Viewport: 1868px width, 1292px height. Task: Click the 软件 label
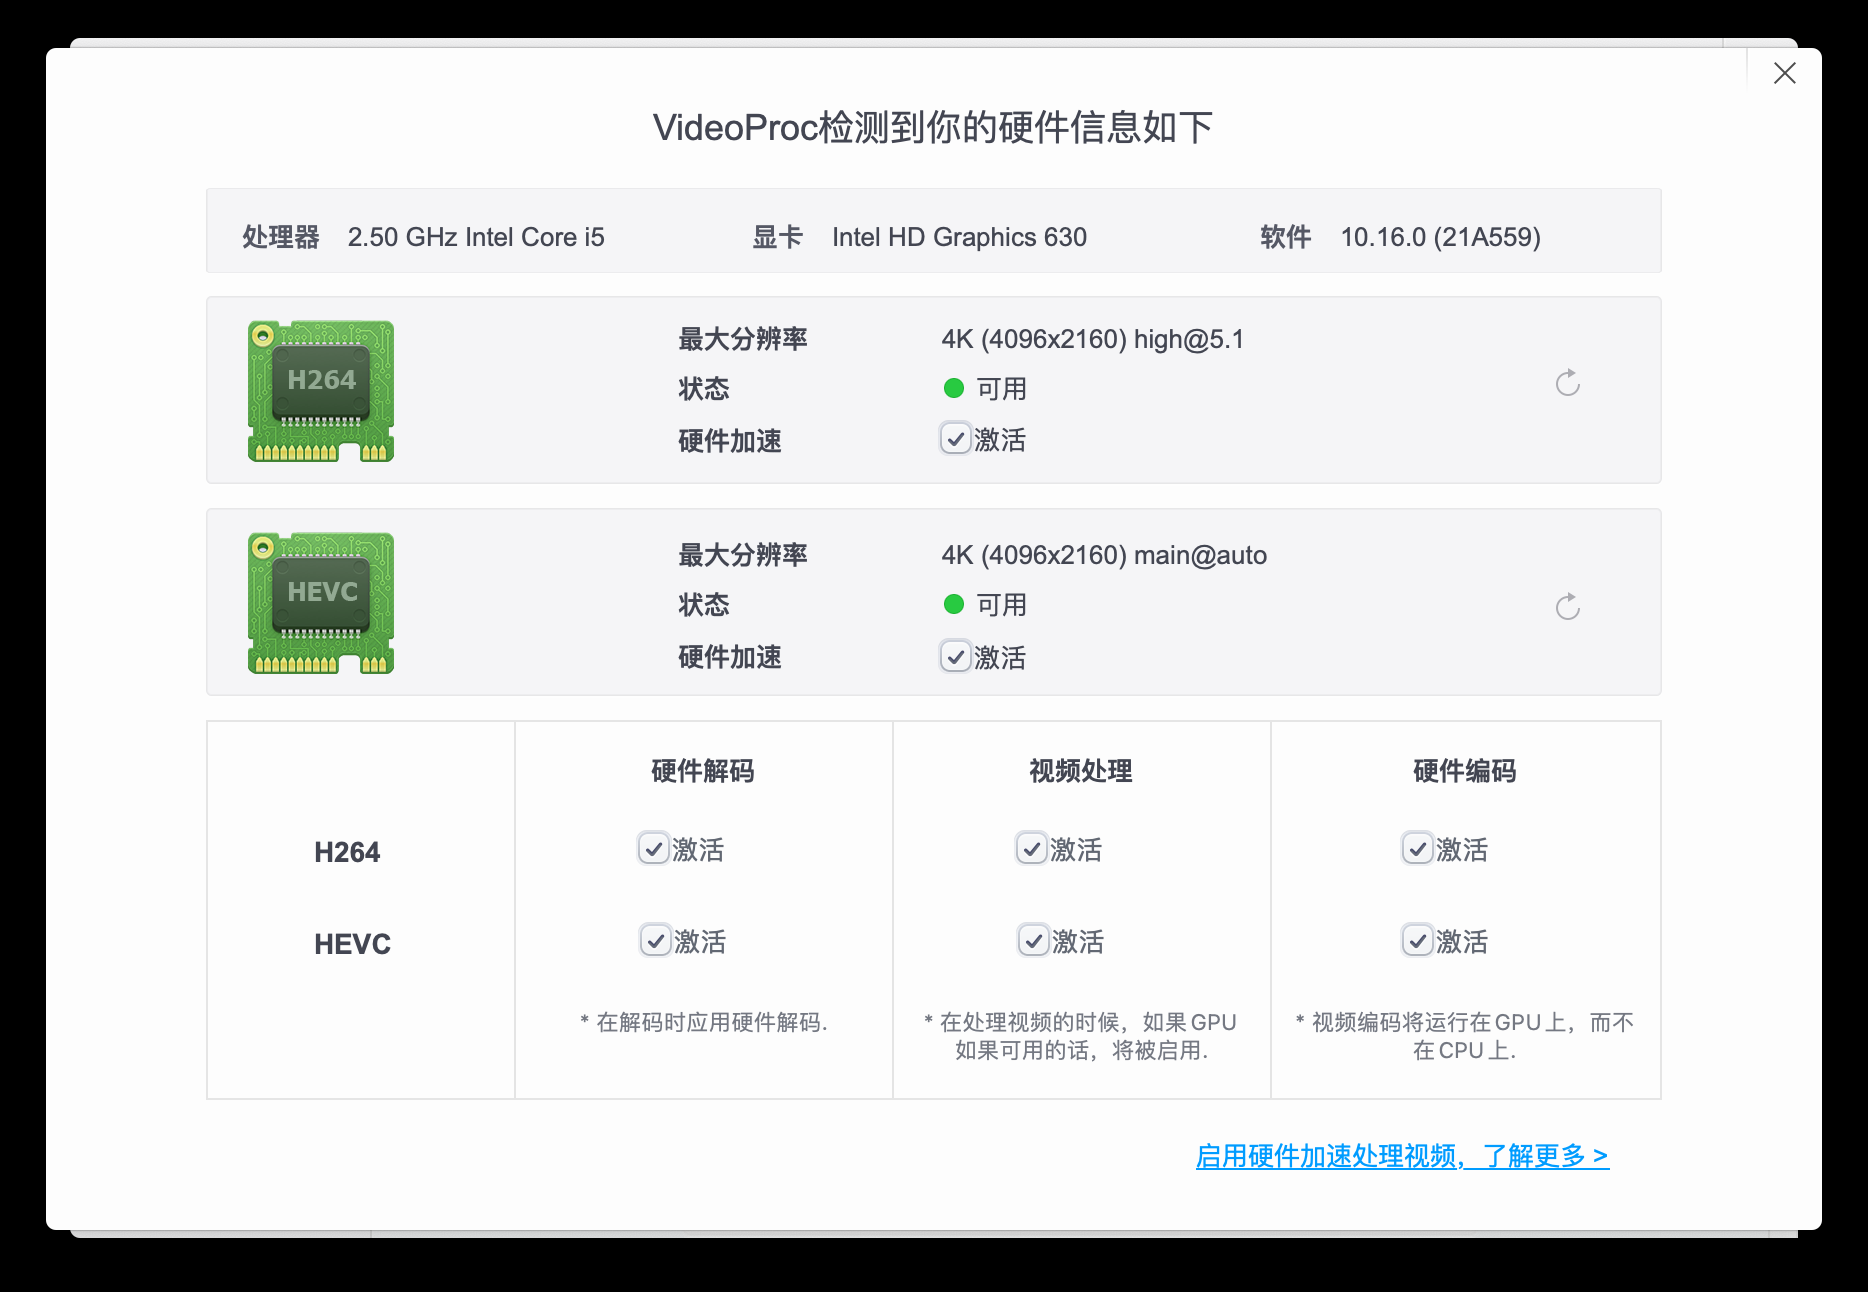(1286, 237)
